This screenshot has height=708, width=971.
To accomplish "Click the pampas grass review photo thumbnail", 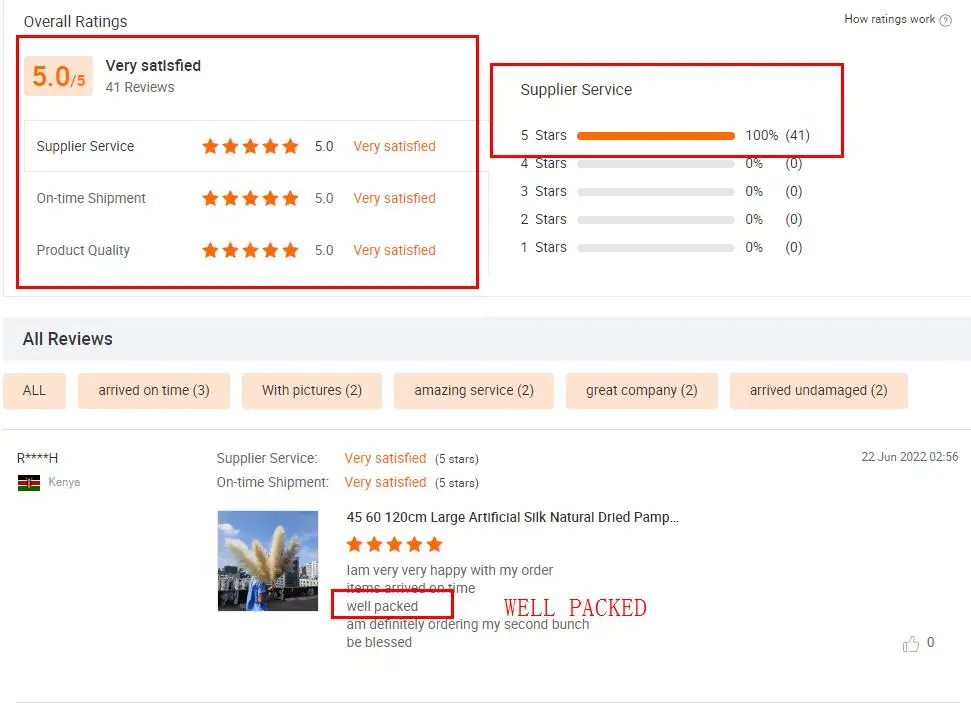I will [x=268, y=561].
